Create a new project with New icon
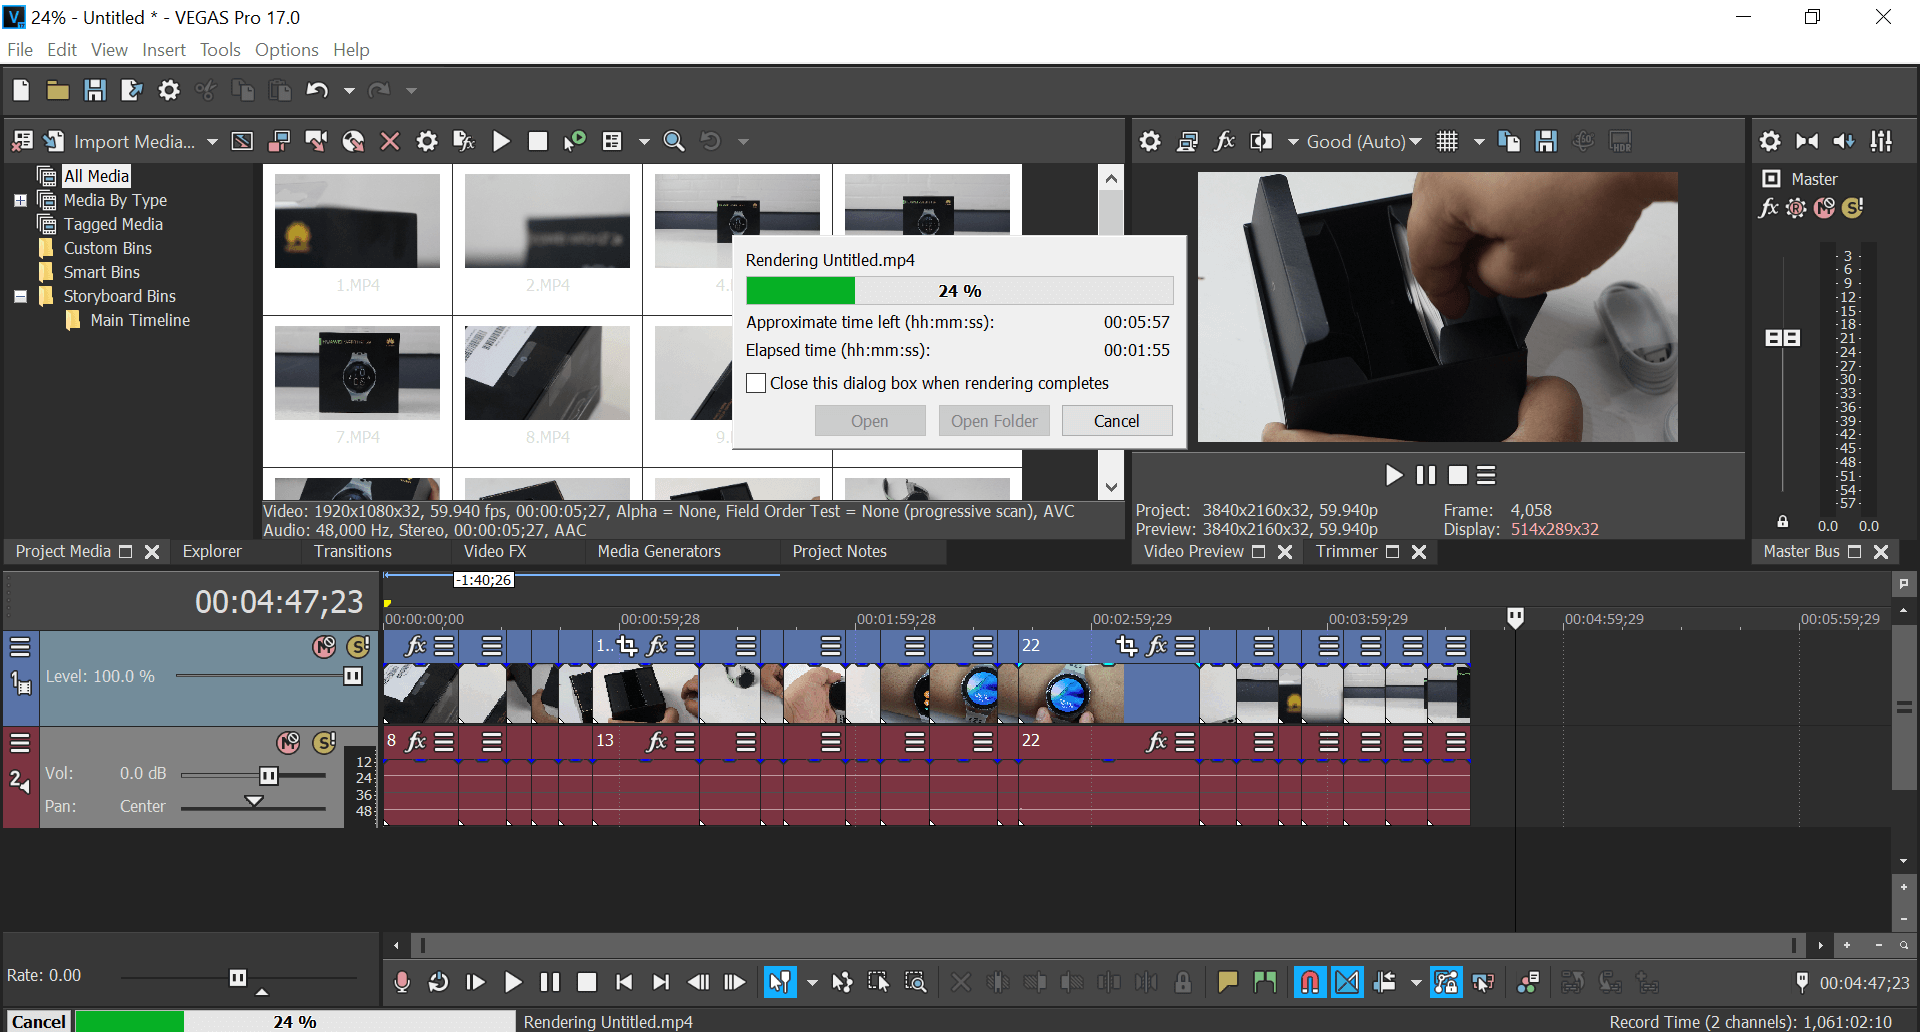 click(21, 90)
